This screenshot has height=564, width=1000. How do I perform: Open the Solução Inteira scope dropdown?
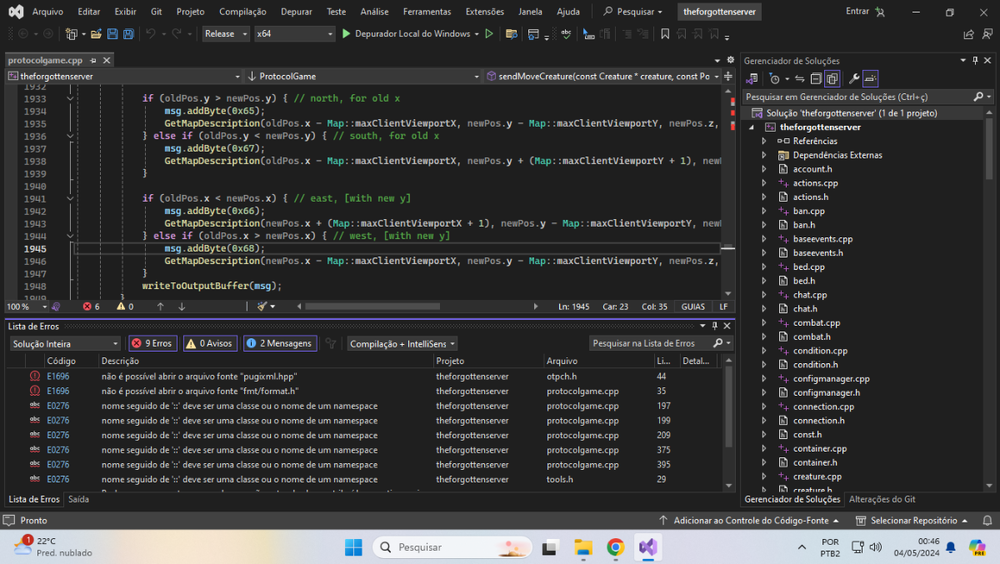click(65, 343)
